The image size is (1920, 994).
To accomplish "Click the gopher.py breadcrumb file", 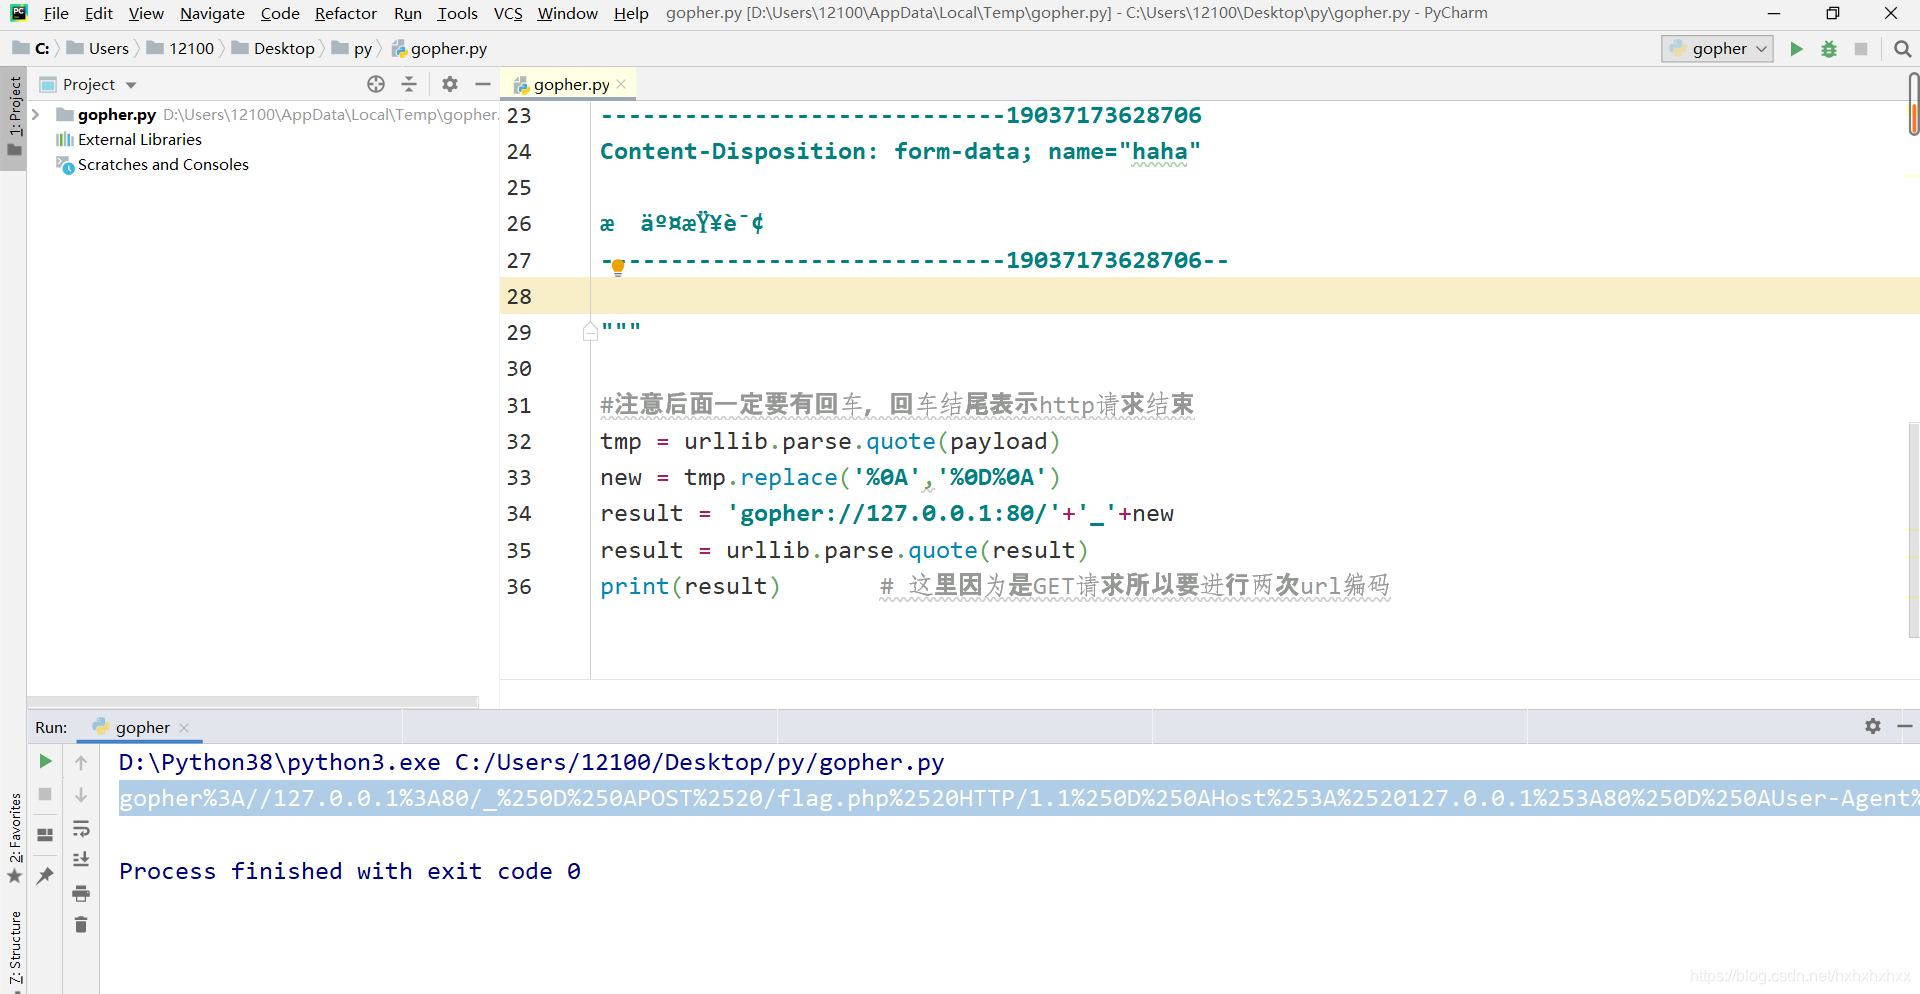I will [439, 49].
